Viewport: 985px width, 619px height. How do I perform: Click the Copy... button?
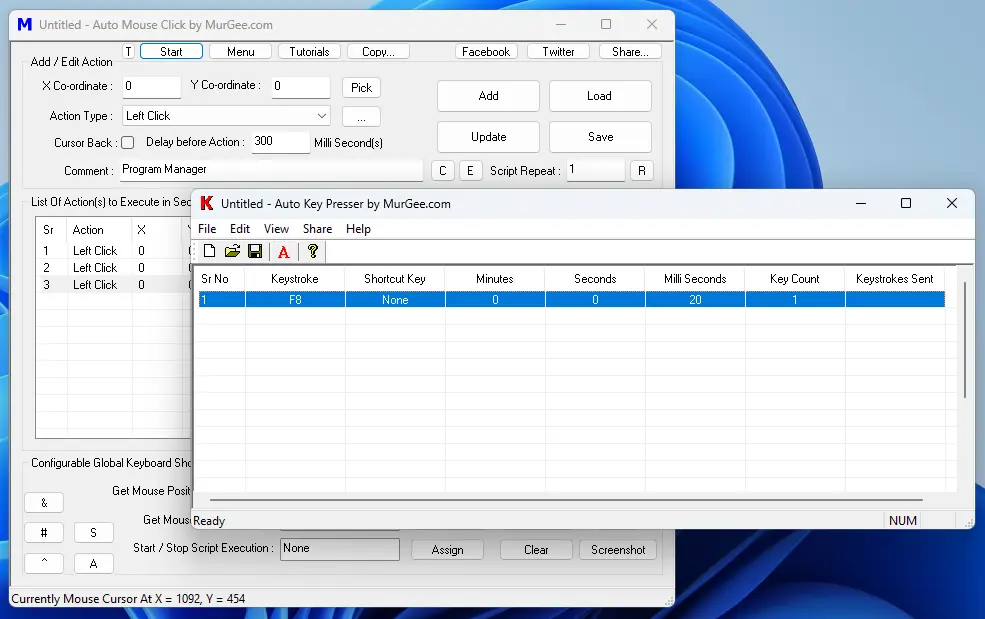tap(378, 52)
